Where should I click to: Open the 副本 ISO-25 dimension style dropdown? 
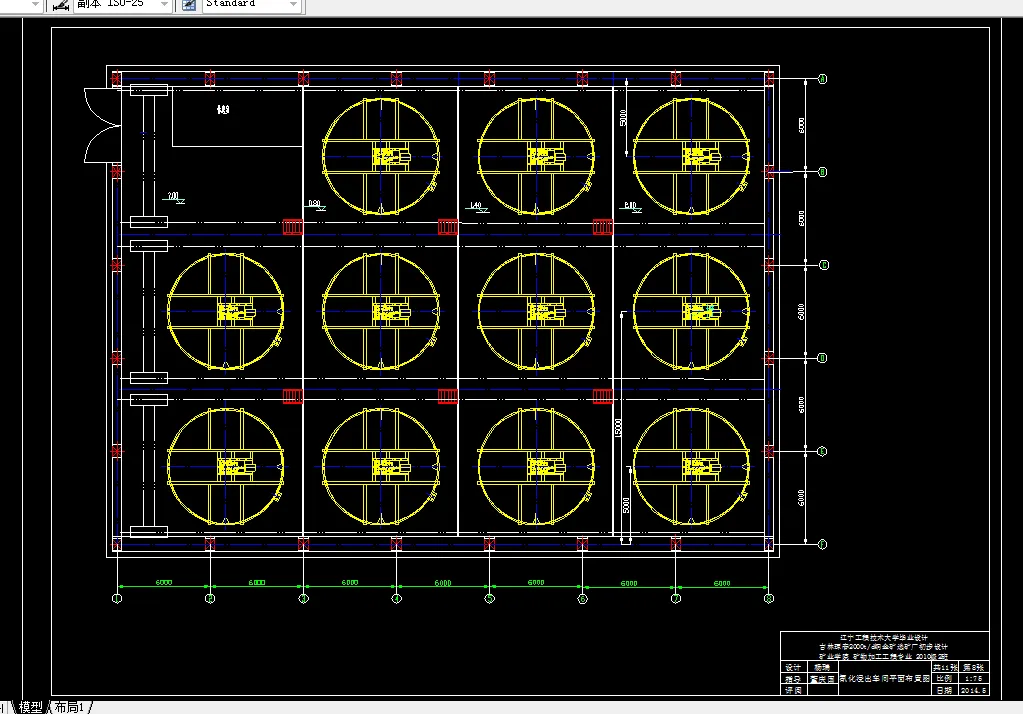click(x=165, y=5)
